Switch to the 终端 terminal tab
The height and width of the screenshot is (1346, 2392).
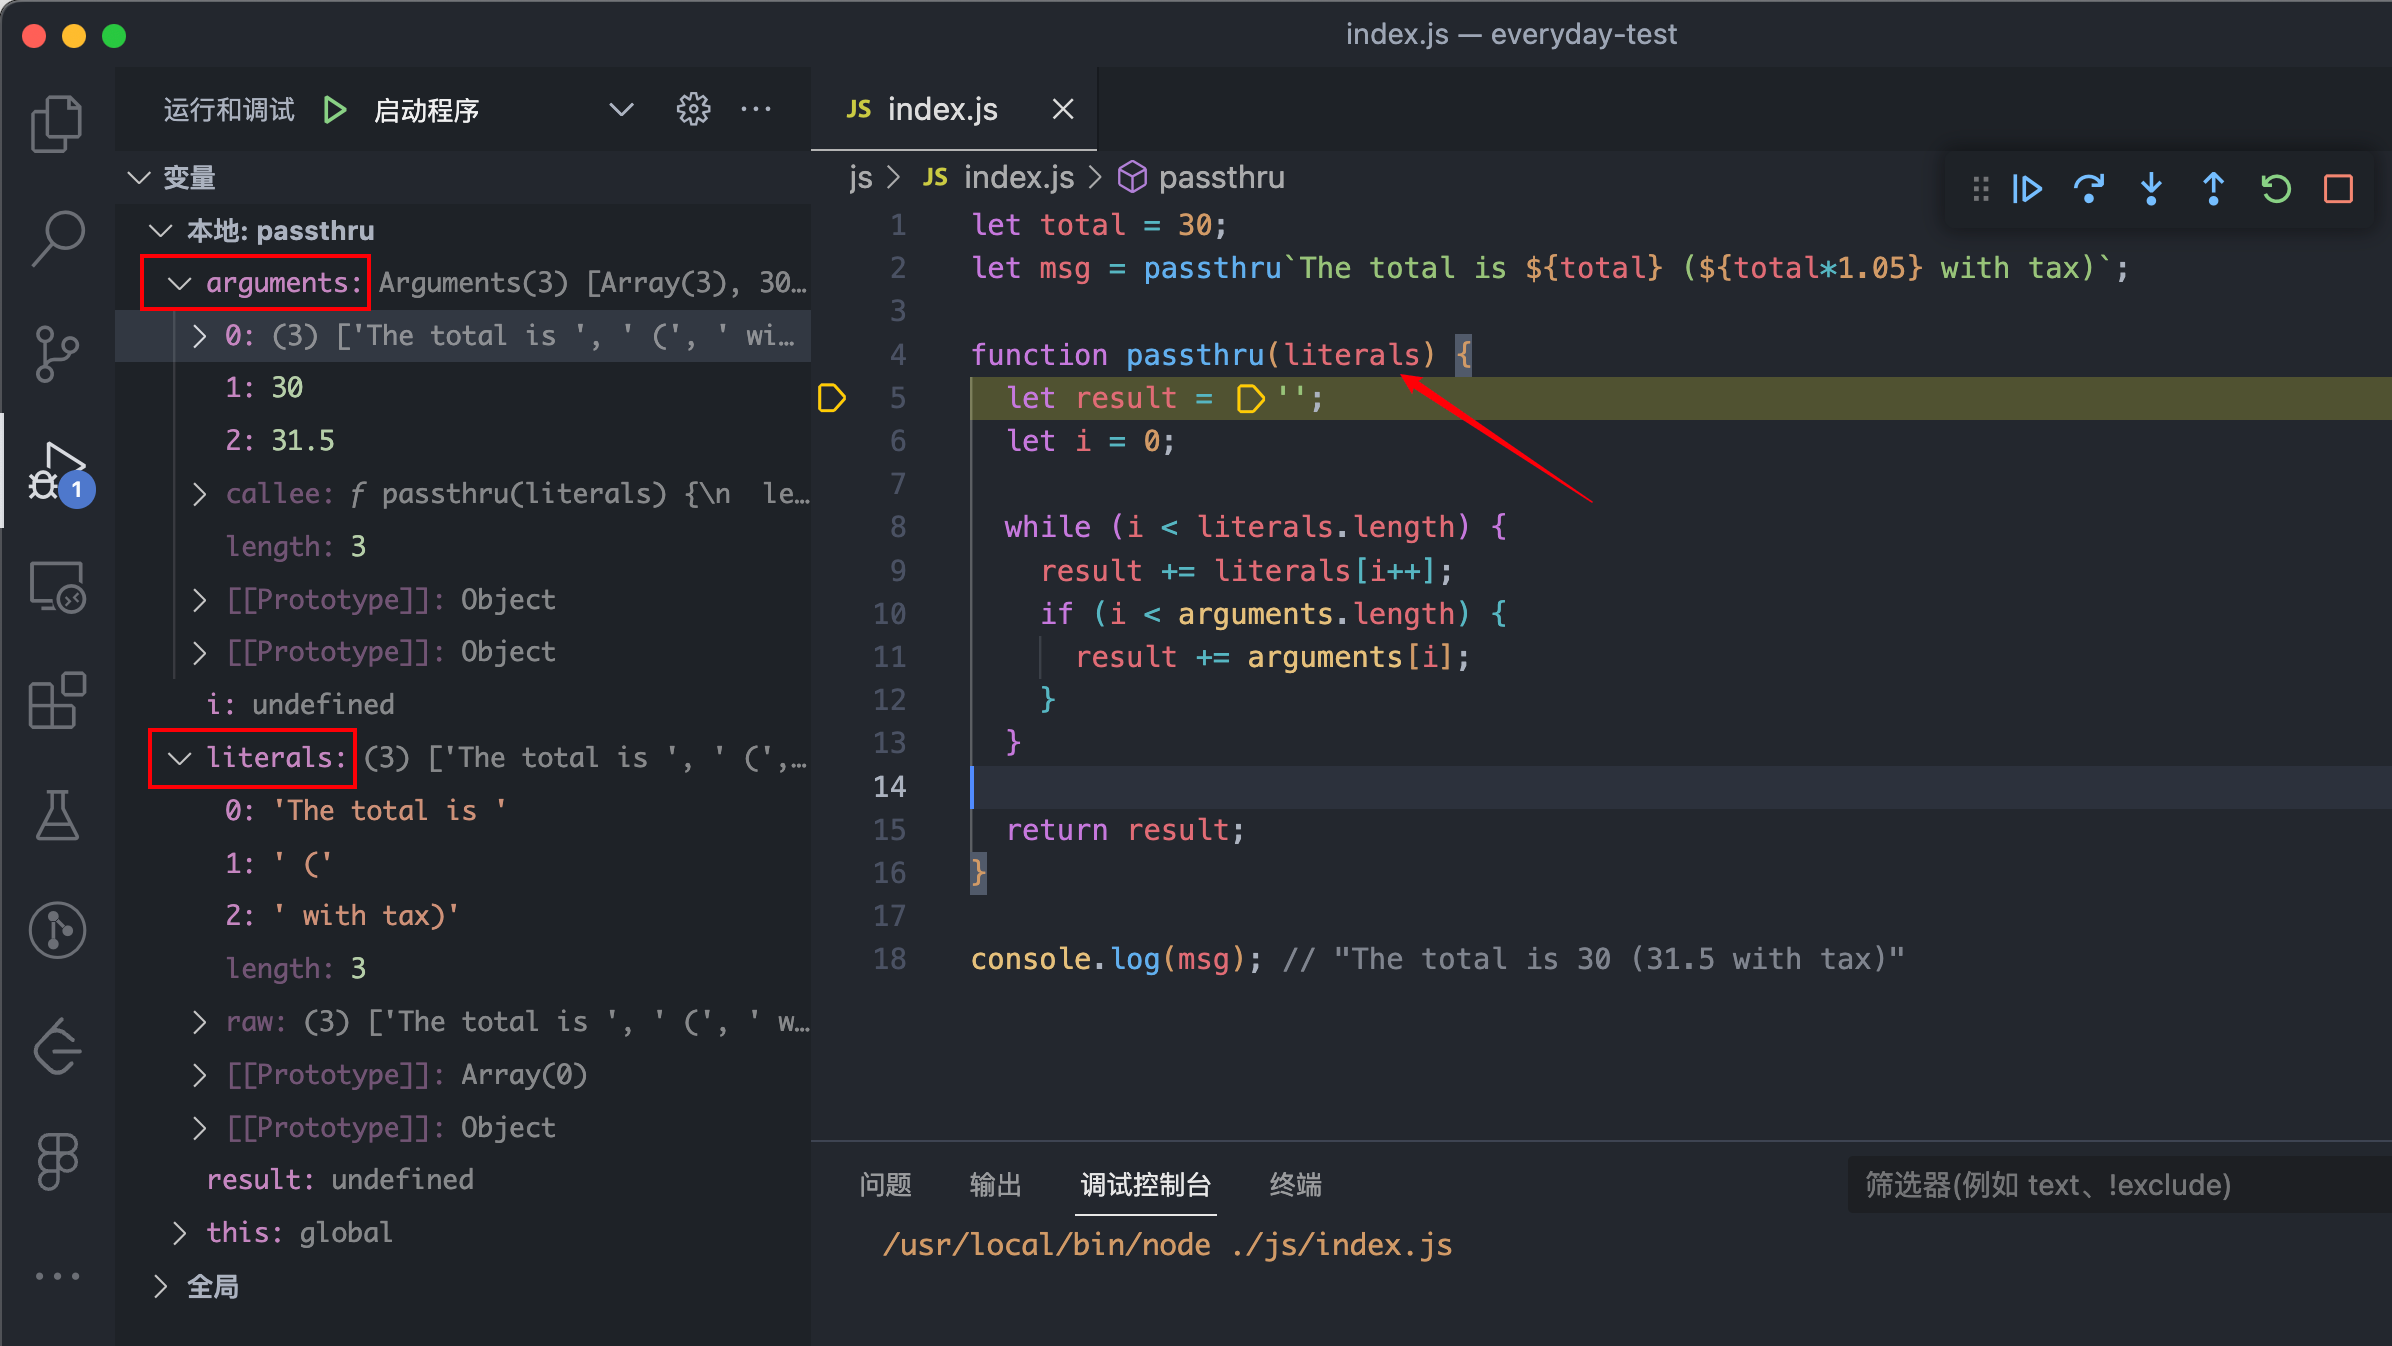coord(1295,1185)
